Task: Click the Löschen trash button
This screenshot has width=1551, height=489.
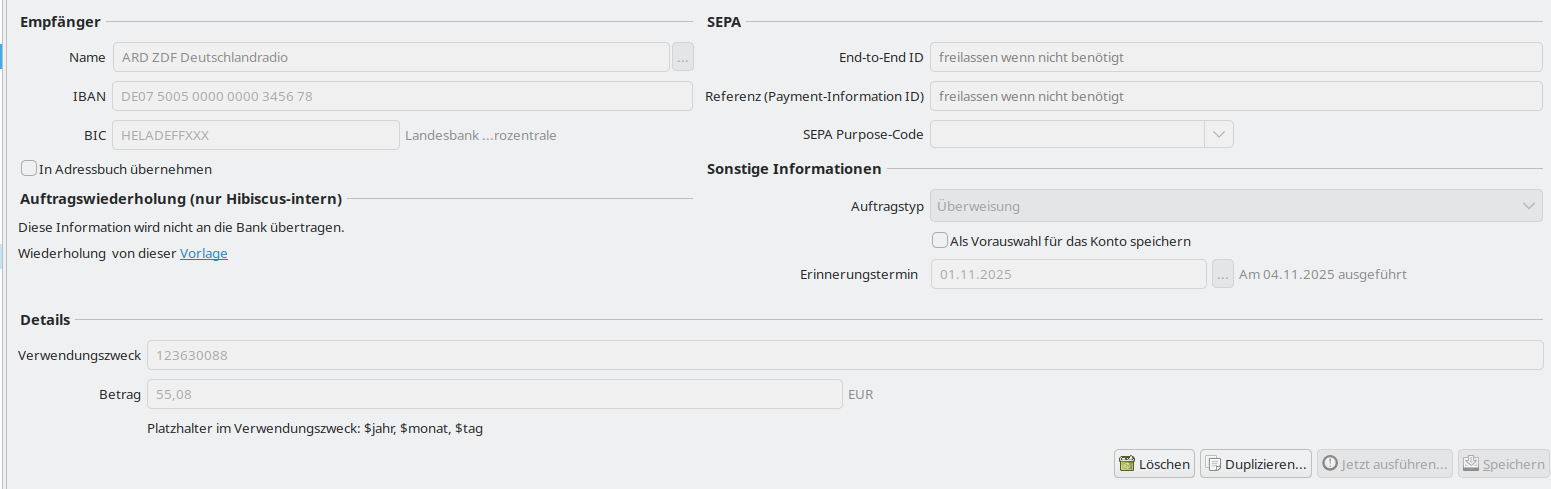Action: pos(1154,464)
